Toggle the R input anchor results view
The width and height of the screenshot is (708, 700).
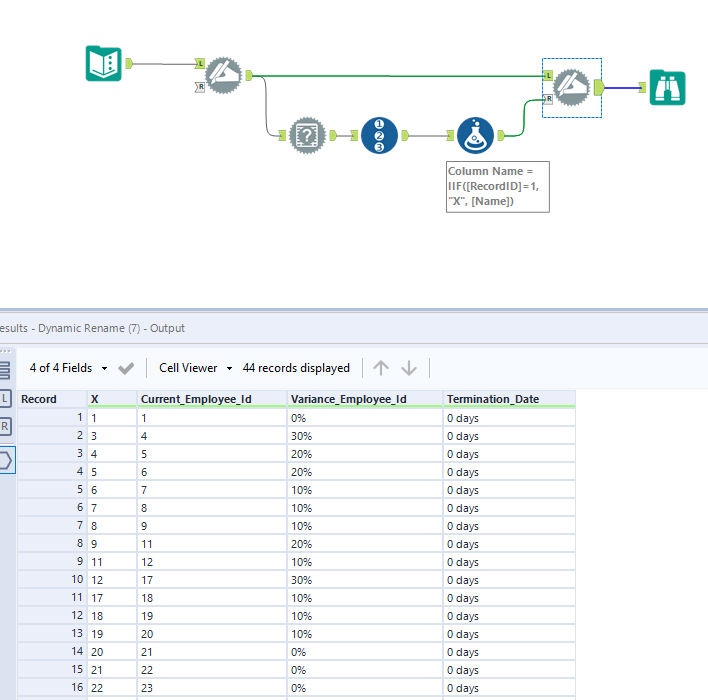click(x=6, y=427)
